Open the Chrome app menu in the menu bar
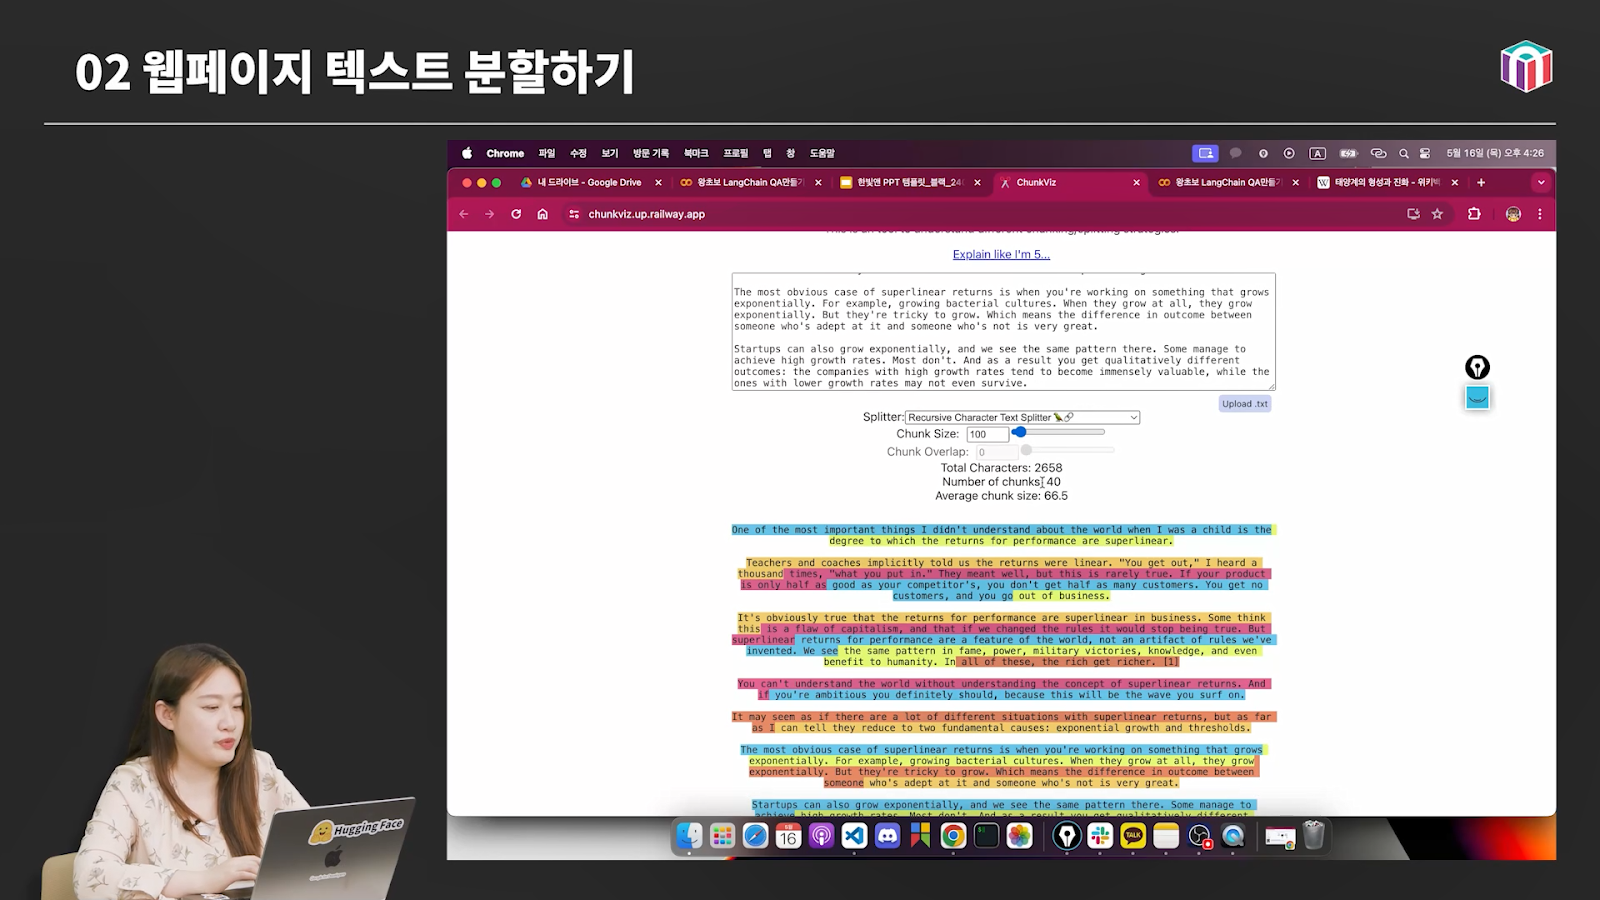 coord(505,153)
